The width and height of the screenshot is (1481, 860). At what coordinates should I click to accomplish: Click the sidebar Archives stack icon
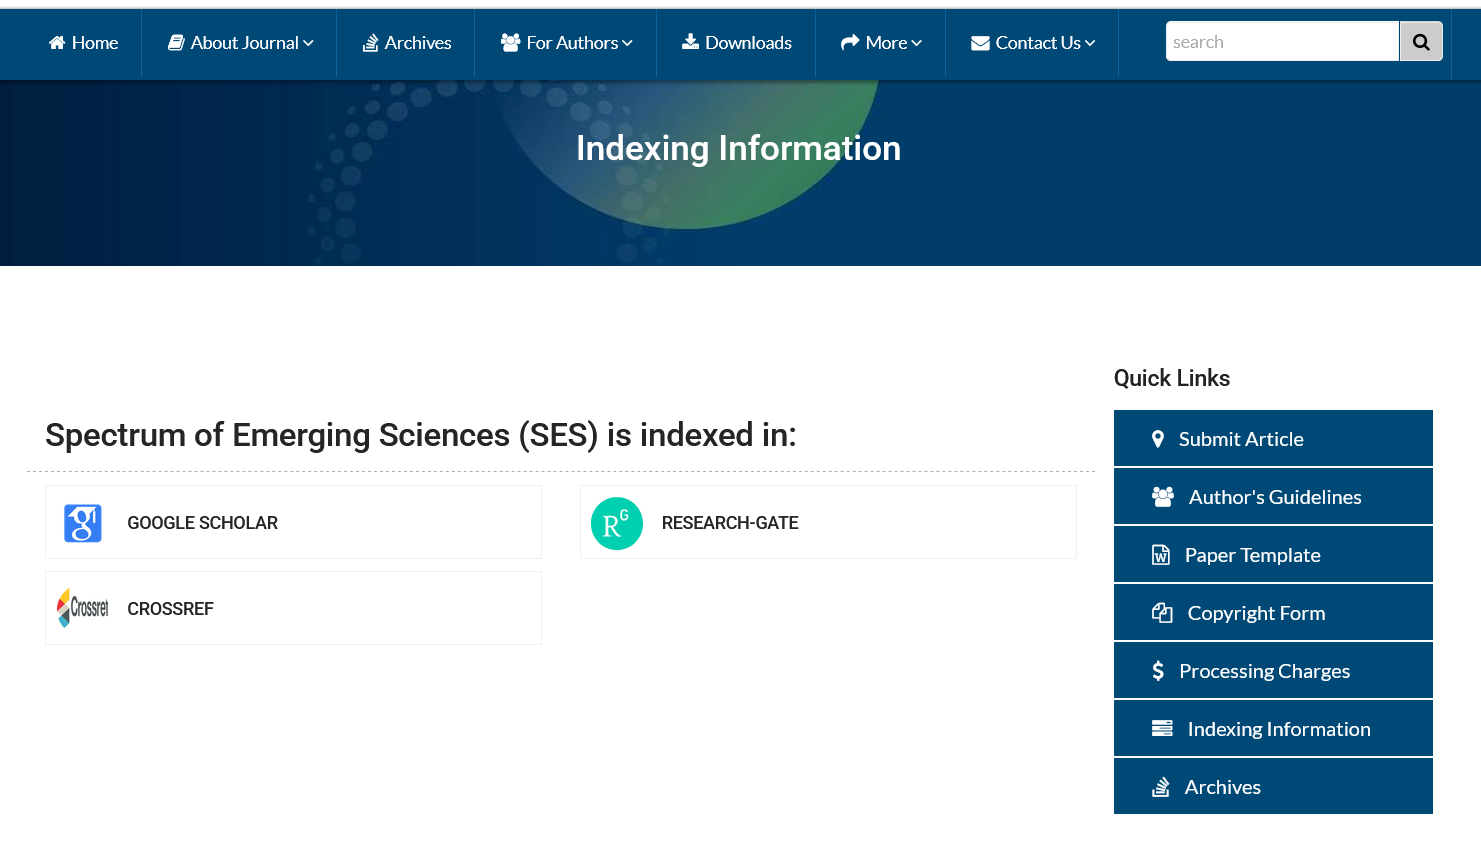(1161, 787)
